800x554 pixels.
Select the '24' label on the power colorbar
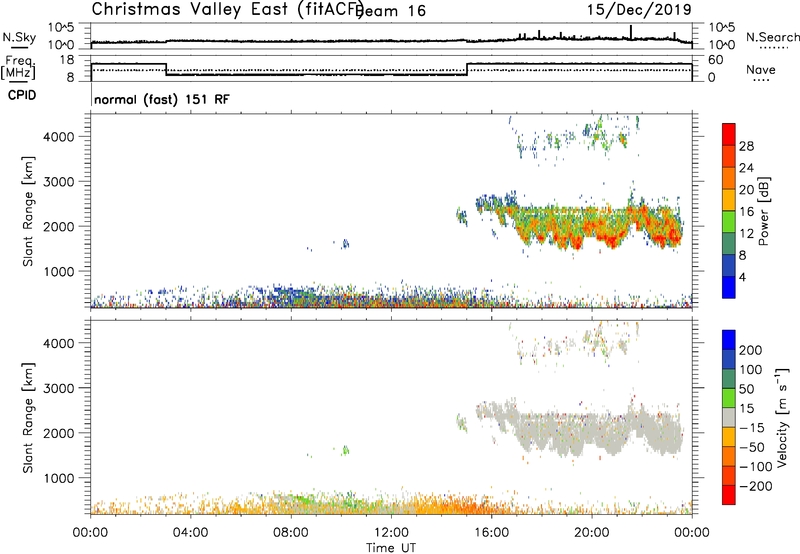coord(746,168)
